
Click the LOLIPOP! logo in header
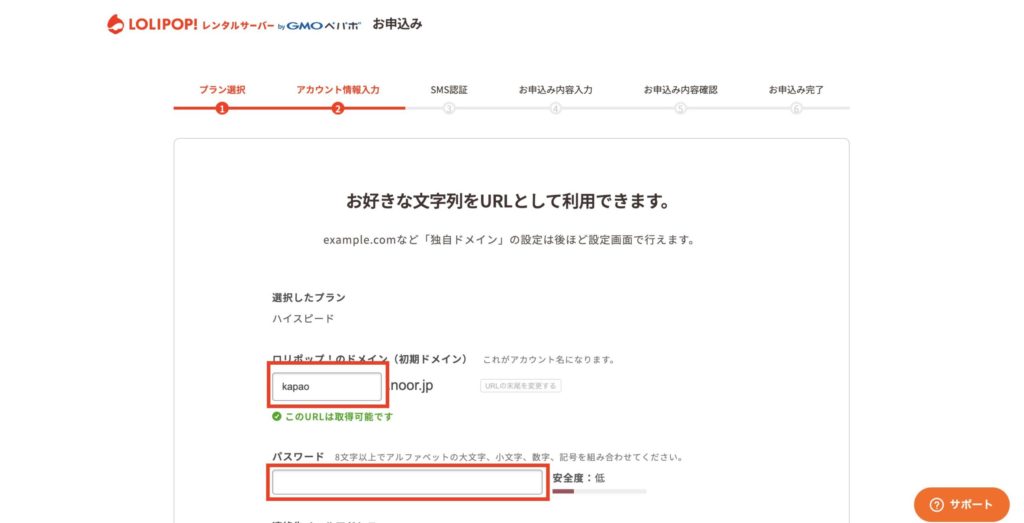point(153,24)
